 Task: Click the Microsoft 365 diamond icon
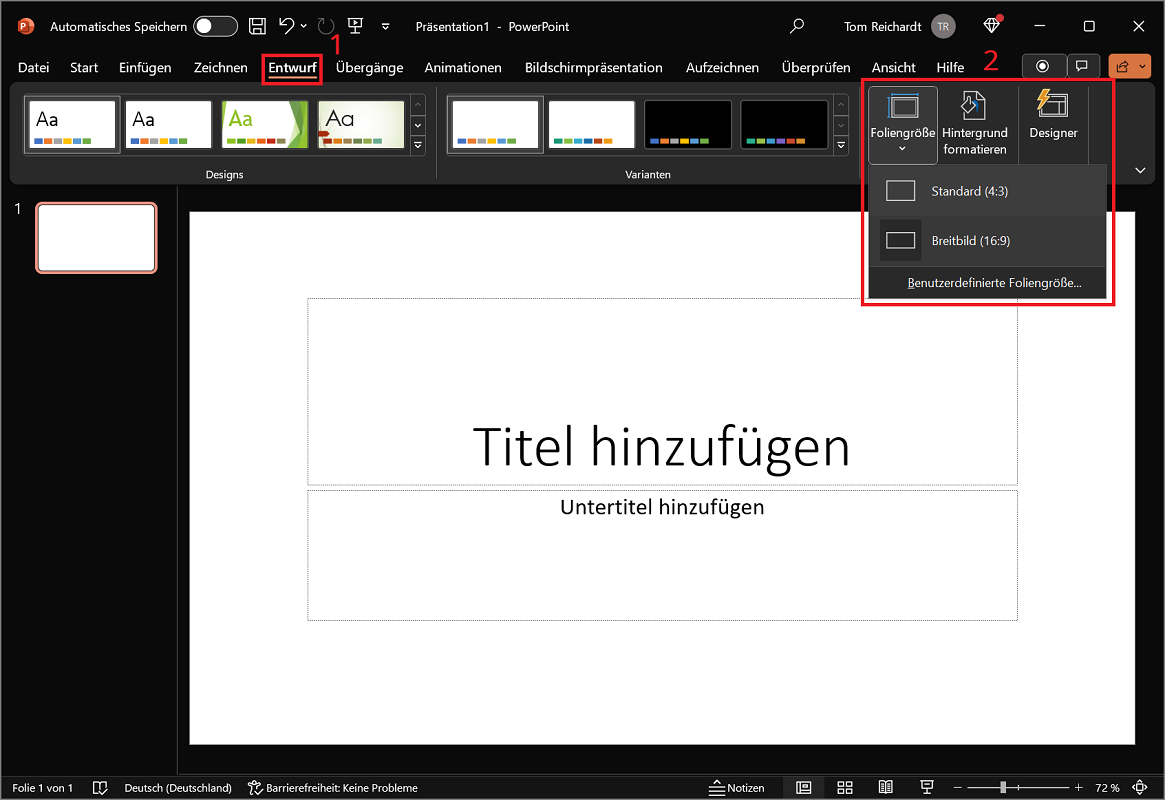click(992, 26)
